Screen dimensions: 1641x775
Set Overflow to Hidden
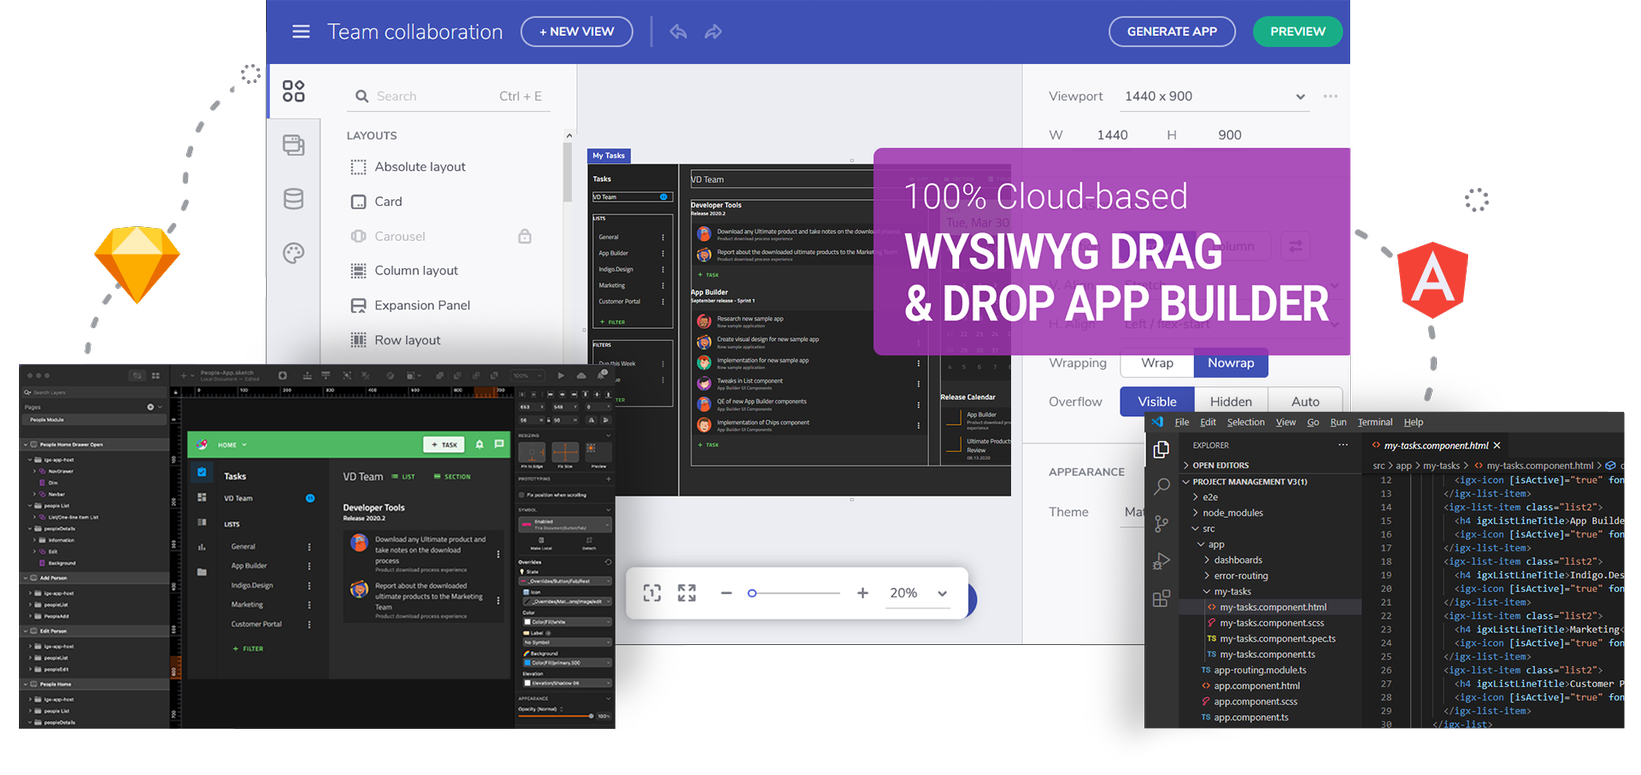click(1231, 401)
